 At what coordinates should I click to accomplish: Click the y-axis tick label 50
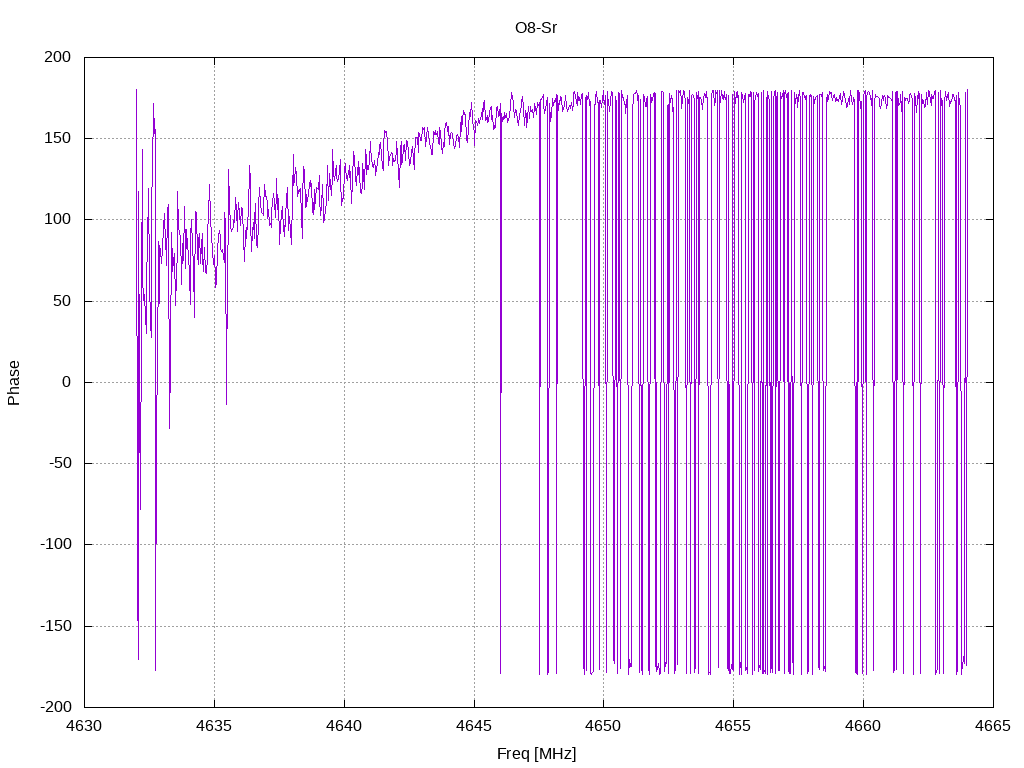pyautogui.click(x=62, y=301)
